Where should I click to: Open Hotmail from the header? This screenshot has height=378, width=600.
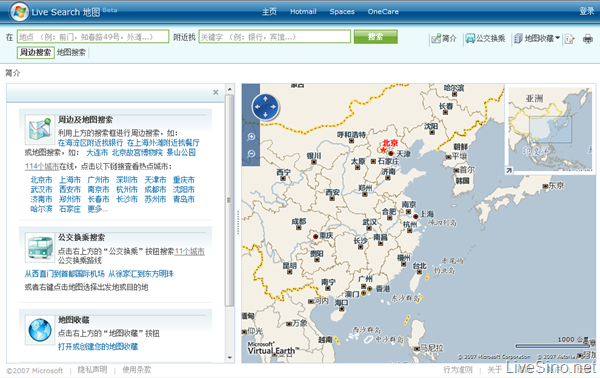point(303,11)
